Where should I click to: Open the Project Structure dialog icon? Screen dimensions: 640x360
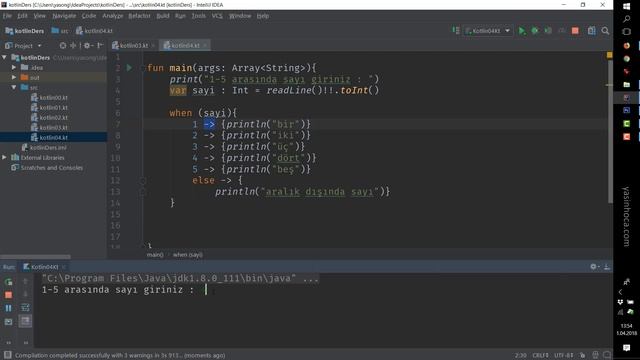[591, 31]
